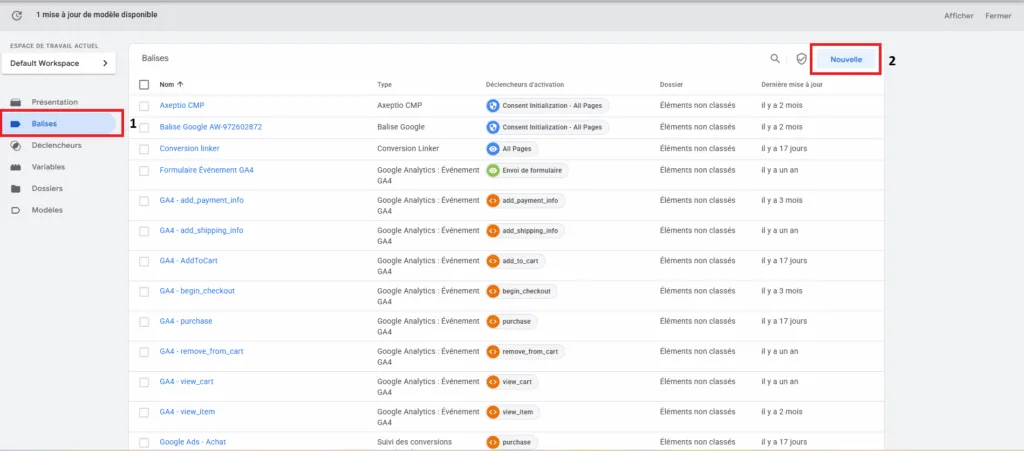
Task: Click Fermer to dismiss update banner
Action: [998, 16]
